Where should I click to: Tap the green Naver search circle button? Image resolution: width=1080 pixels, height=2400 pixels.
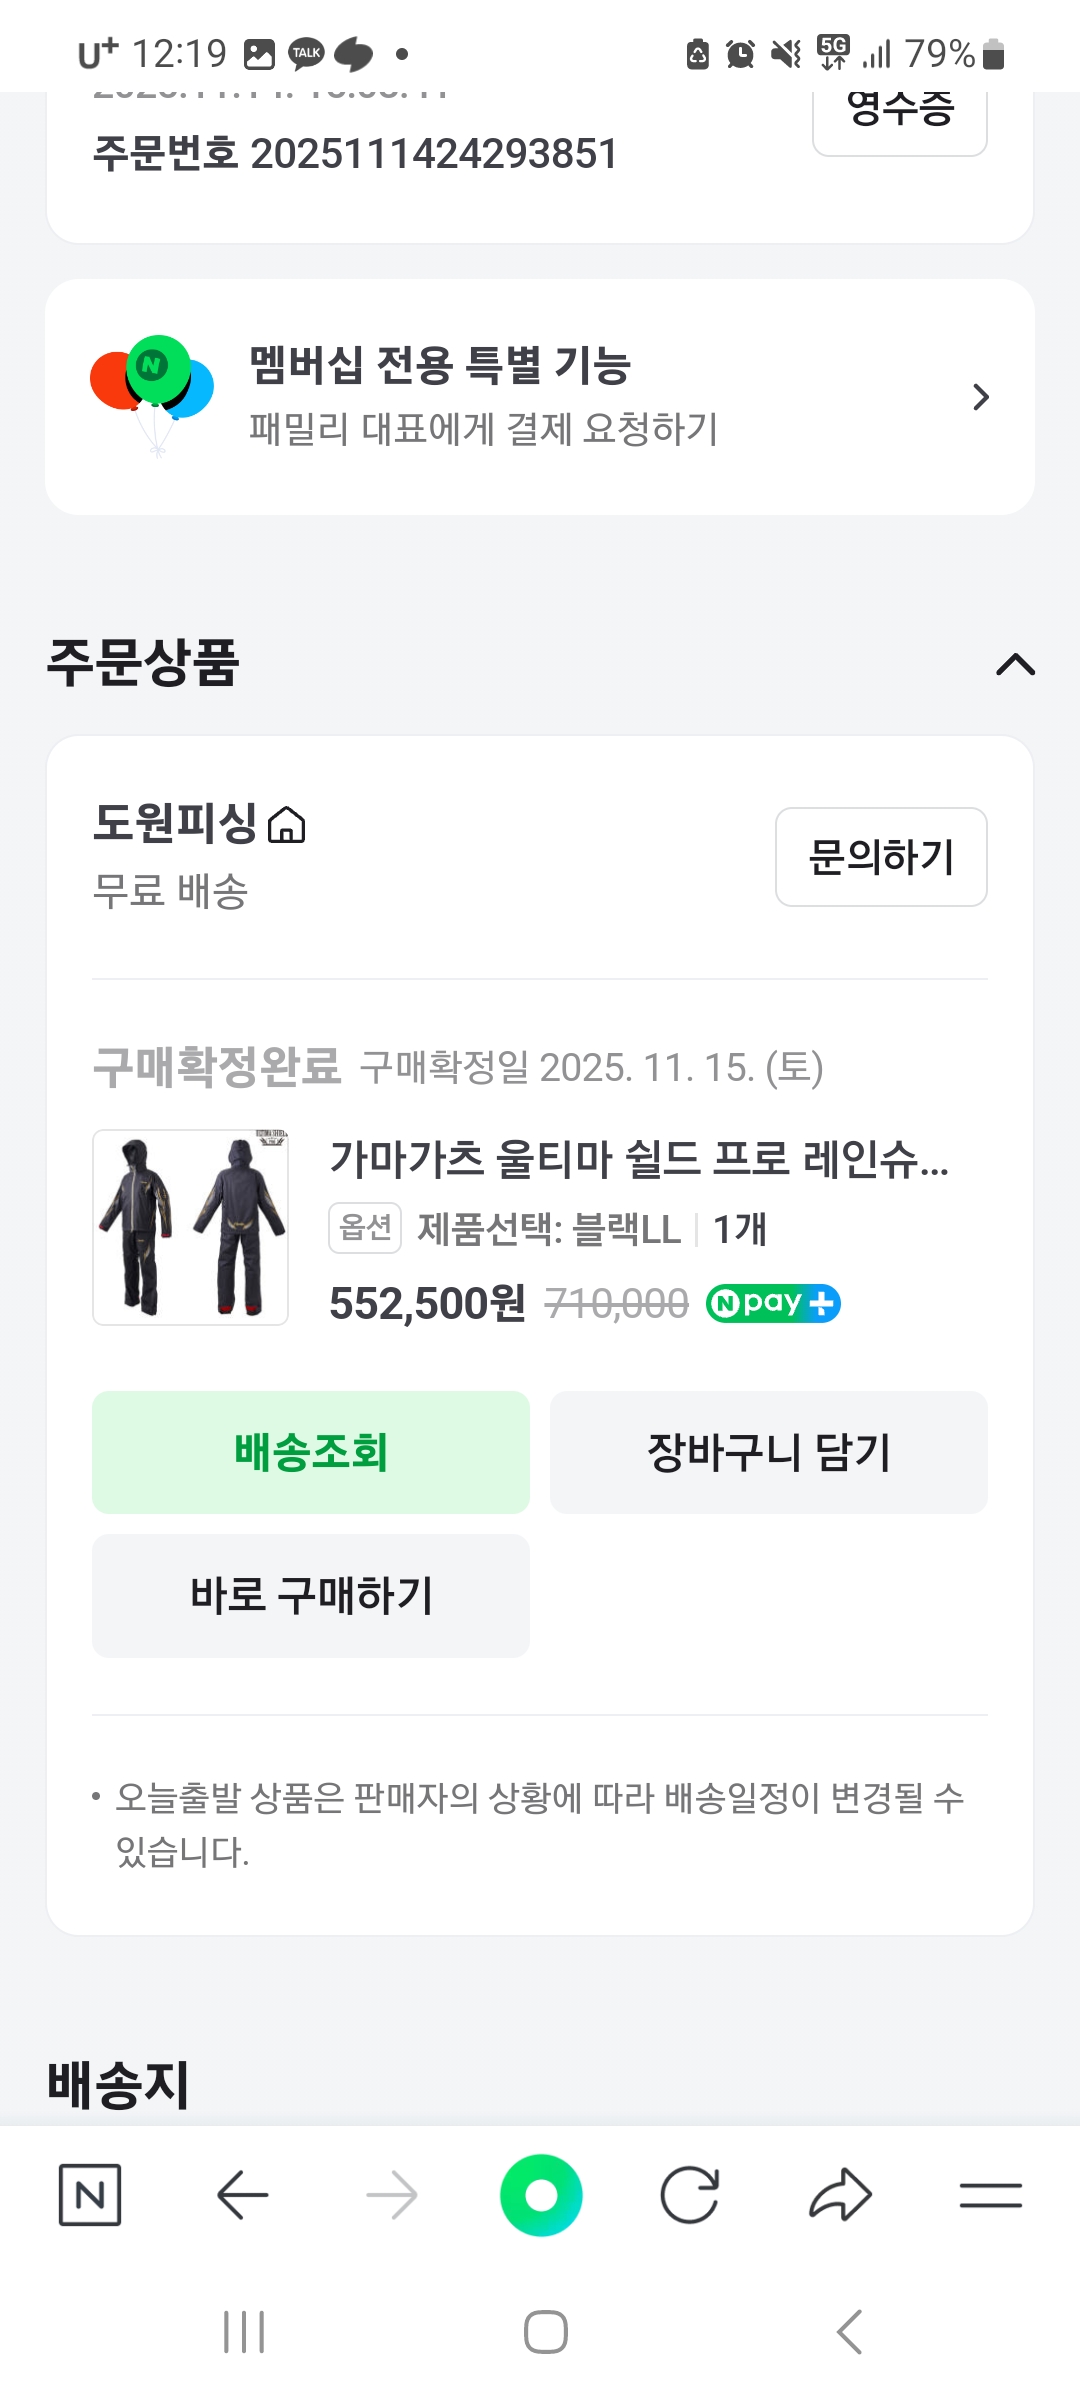pyautogui.click(x=541, y=2196)
